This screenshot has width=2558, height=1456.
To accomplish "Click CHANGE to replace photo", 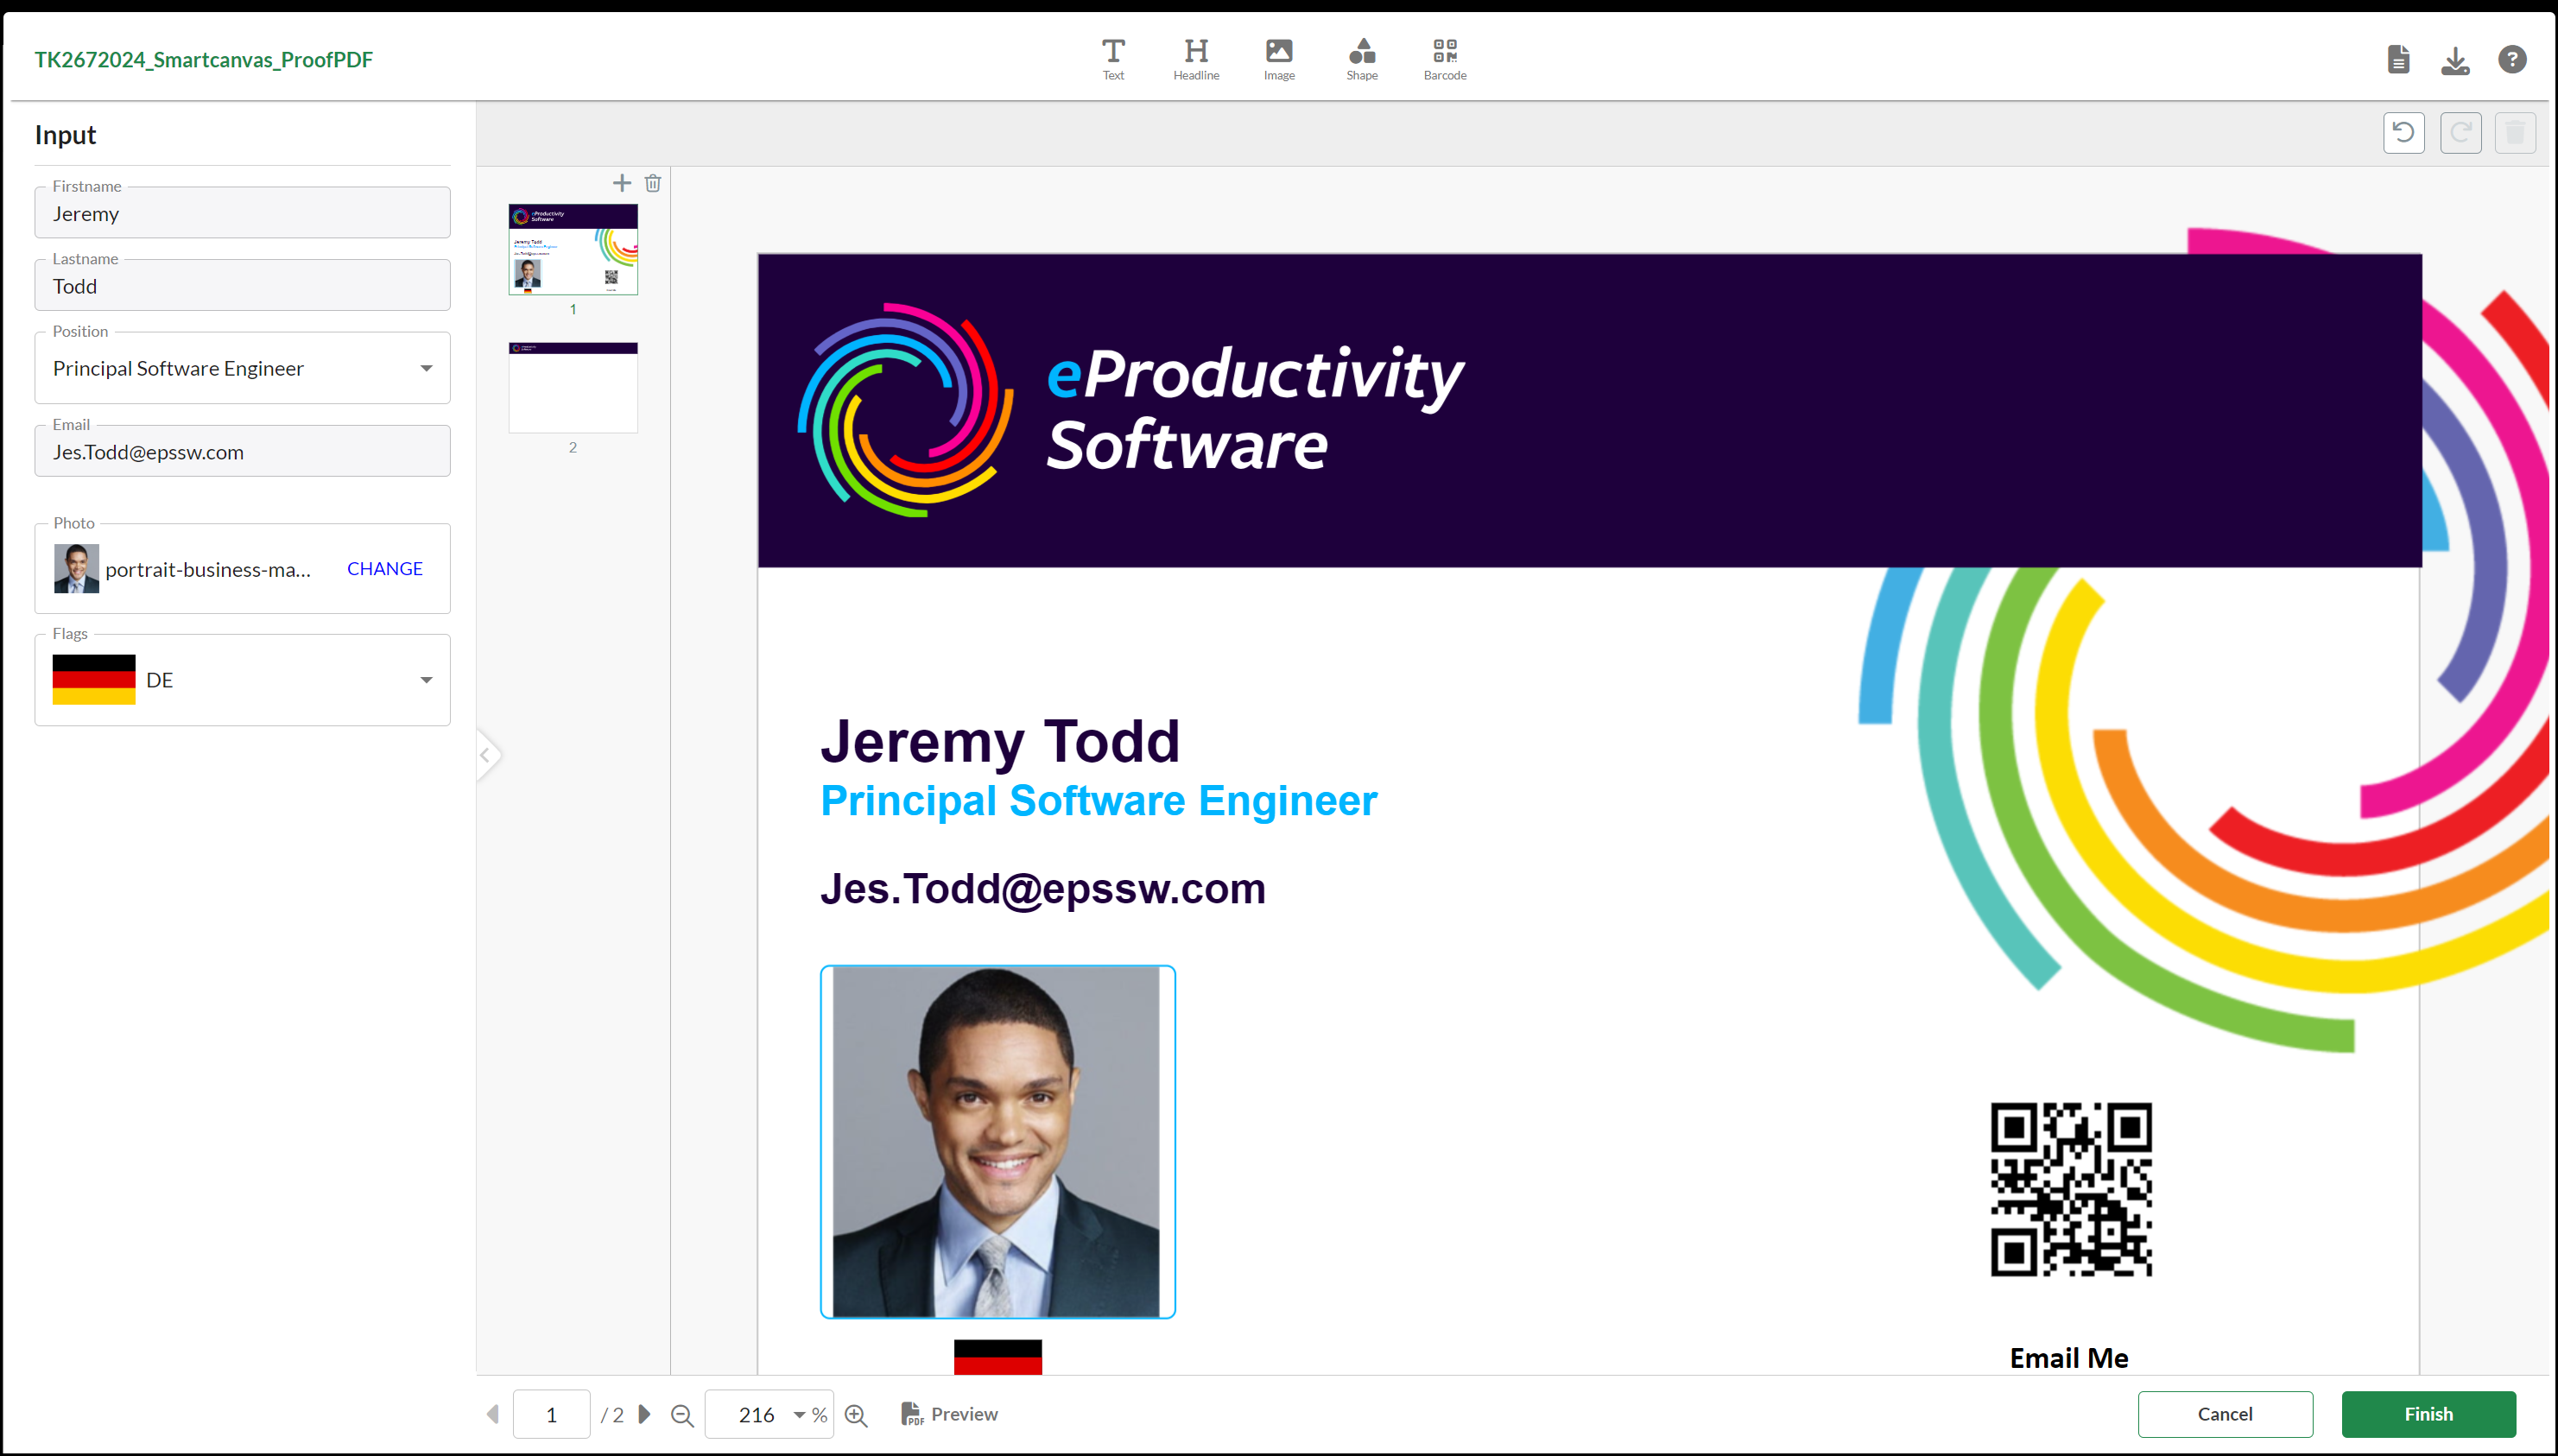I will point(384,568).
